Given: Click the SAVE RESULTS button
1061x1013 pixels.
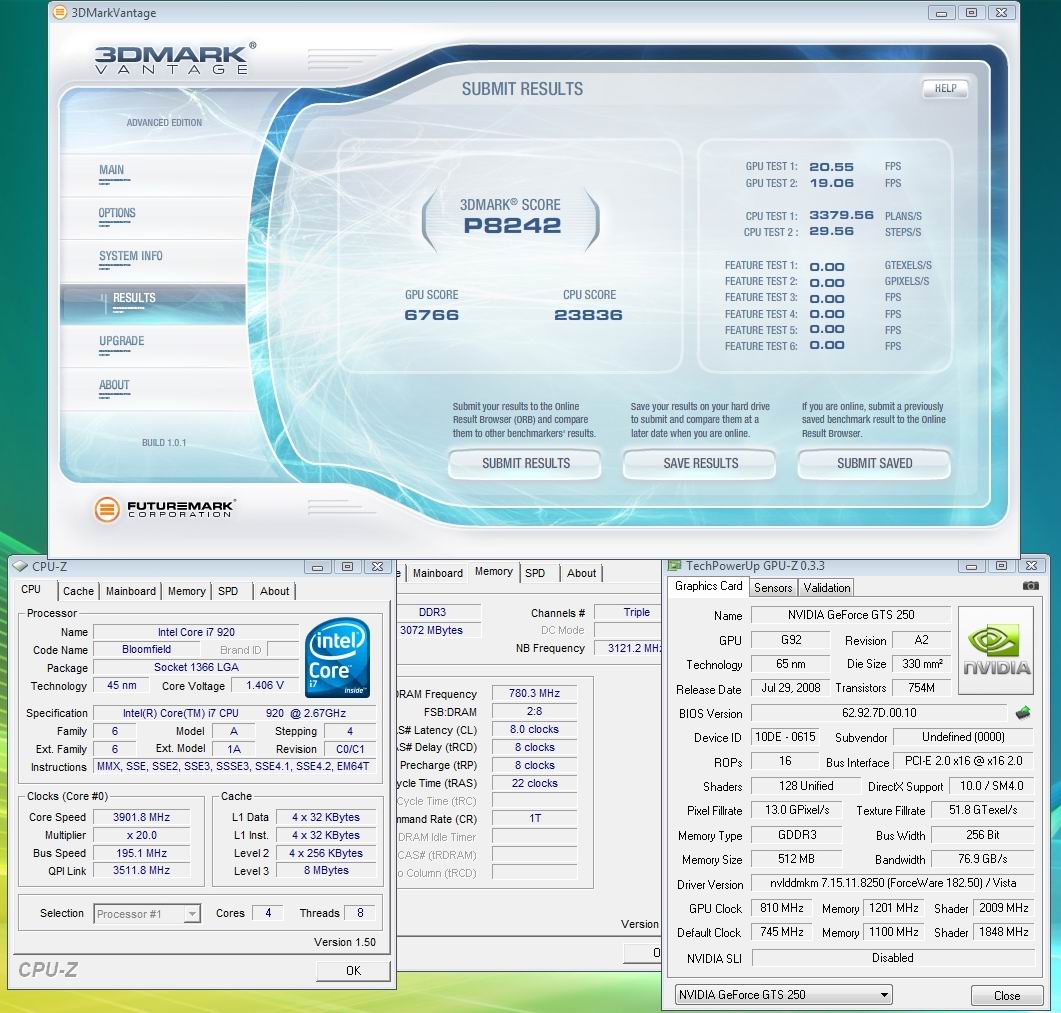Looking at the screenshot, I should pos(700,464).
